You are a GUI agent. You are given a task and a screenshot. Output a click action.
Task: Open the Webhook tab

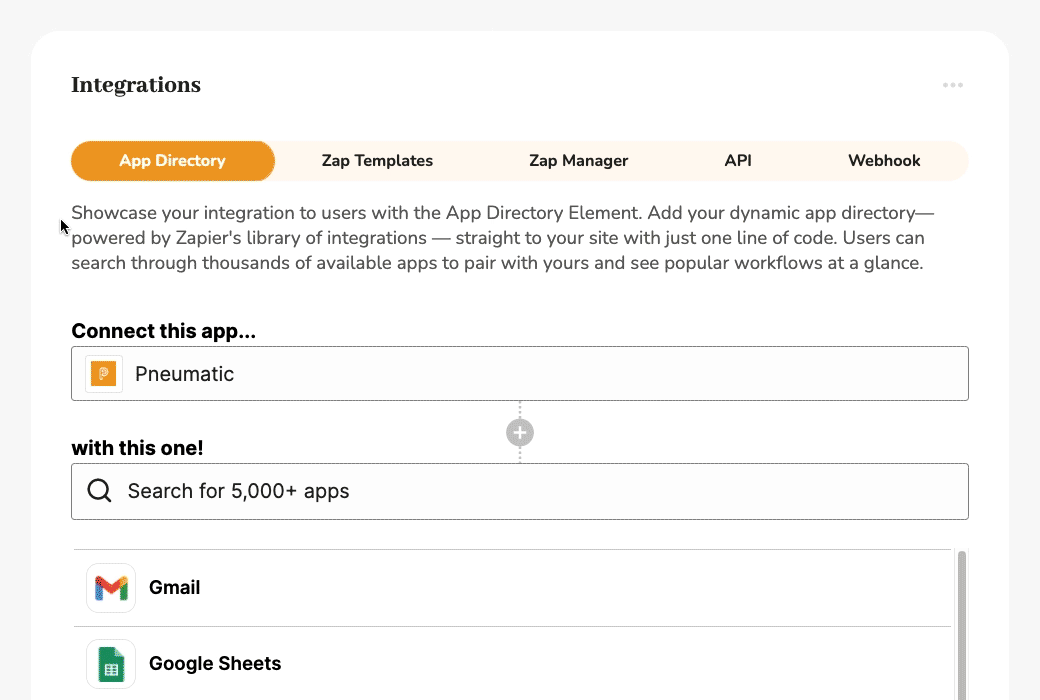[x=884, y=161]
